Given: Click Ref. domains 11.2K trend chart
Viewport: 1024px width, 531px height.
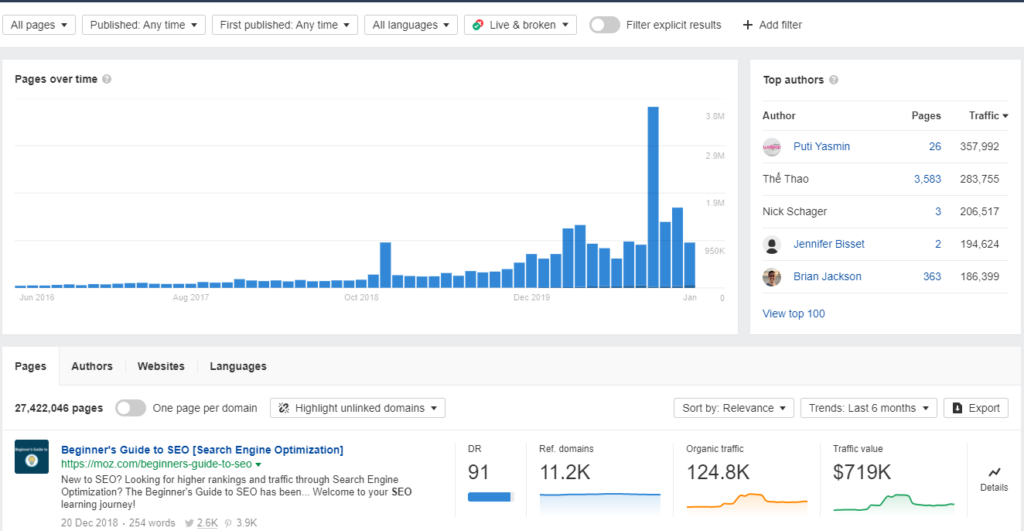Looking at the screenshot, I should (600, 502).
